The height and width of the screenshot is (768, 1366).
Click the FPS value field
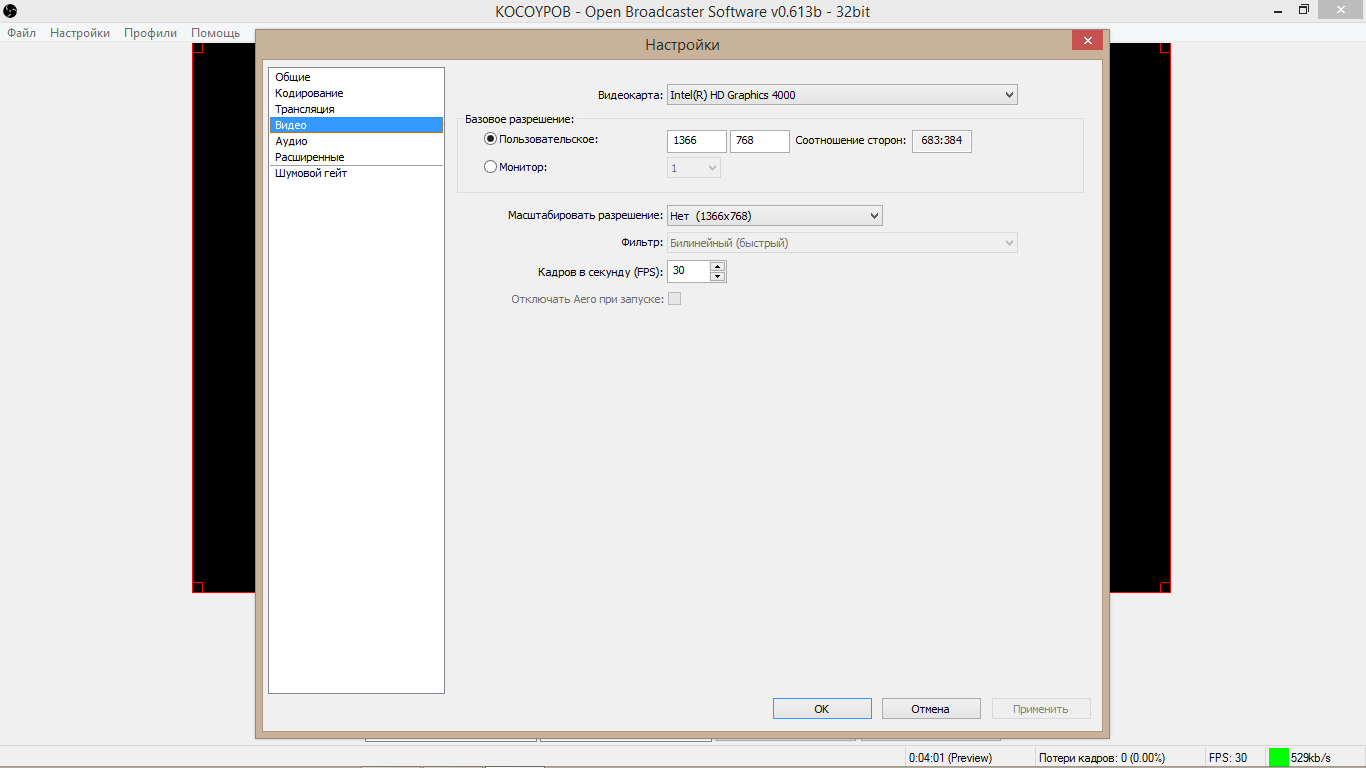coord(688,271)
